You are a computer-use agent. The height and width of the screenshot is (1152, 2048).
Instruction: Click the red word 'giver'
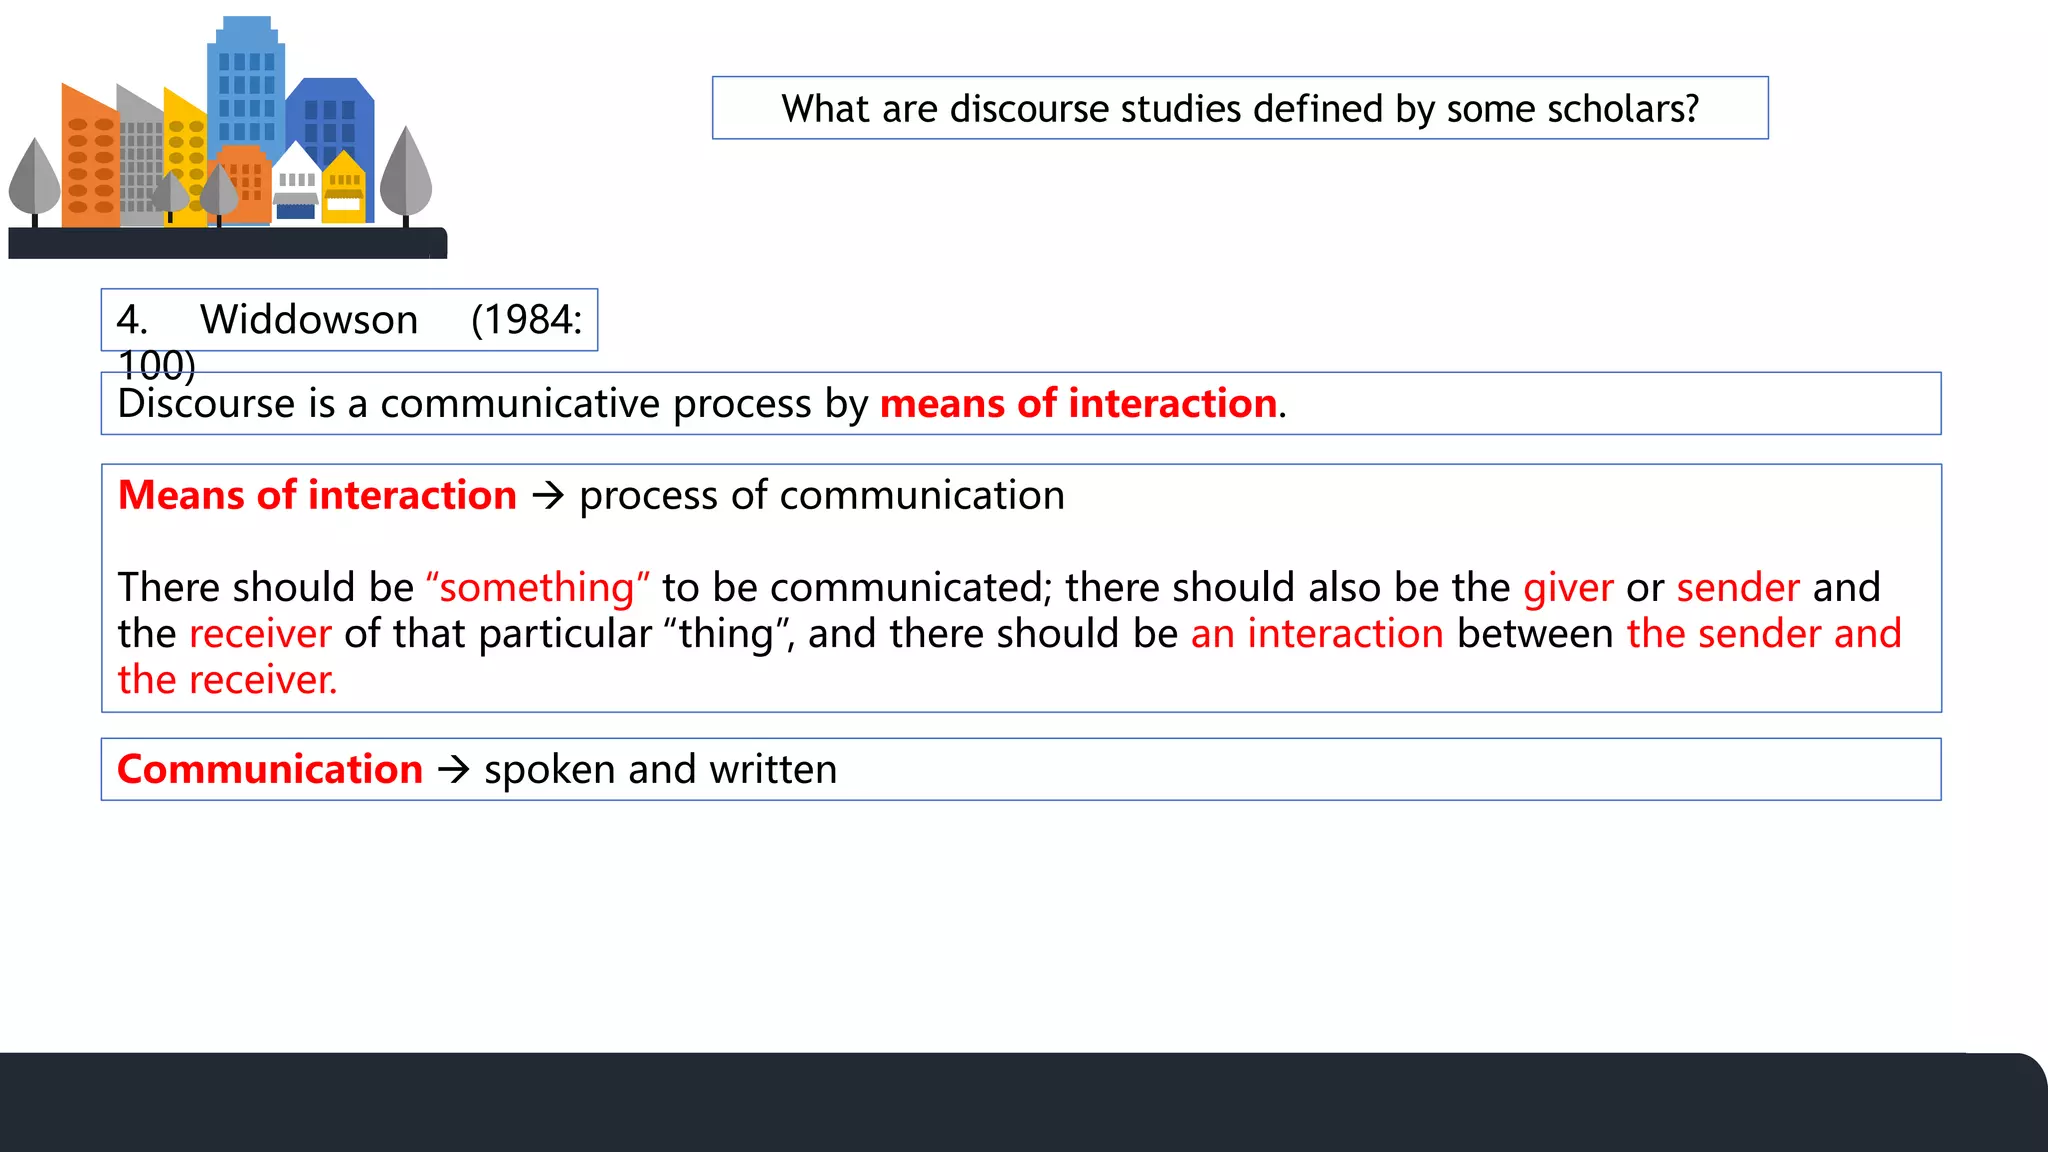pyautogui.click(x=1568, y=587)
